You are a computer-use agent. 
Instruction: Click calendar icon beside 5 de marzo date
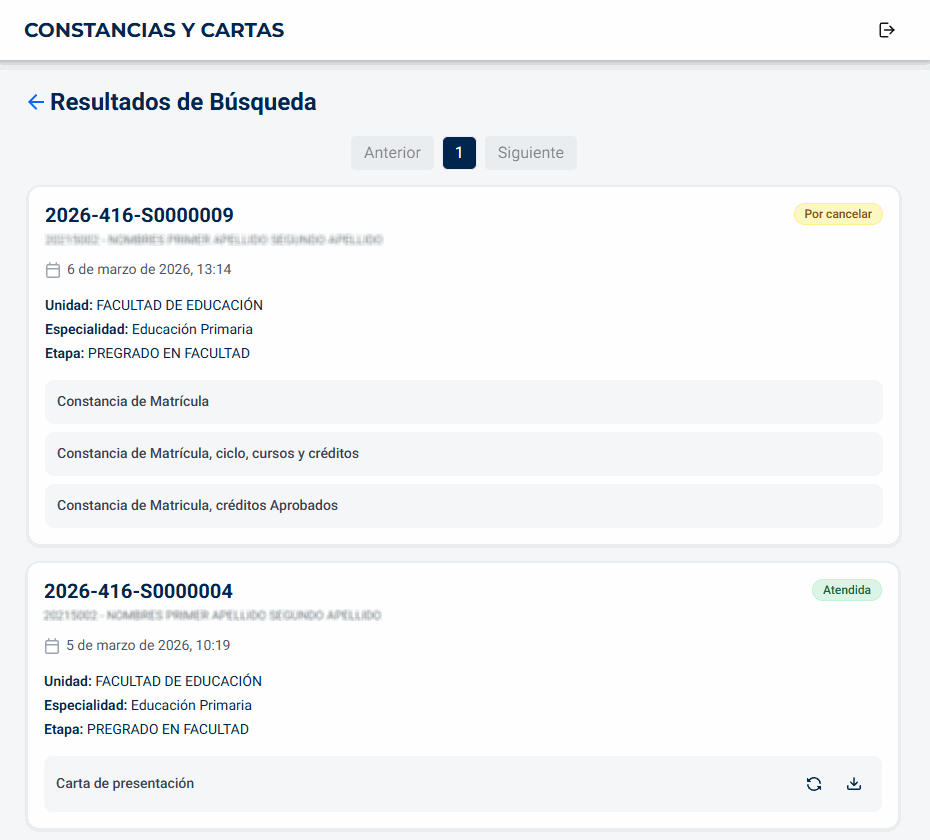point(53,646)
